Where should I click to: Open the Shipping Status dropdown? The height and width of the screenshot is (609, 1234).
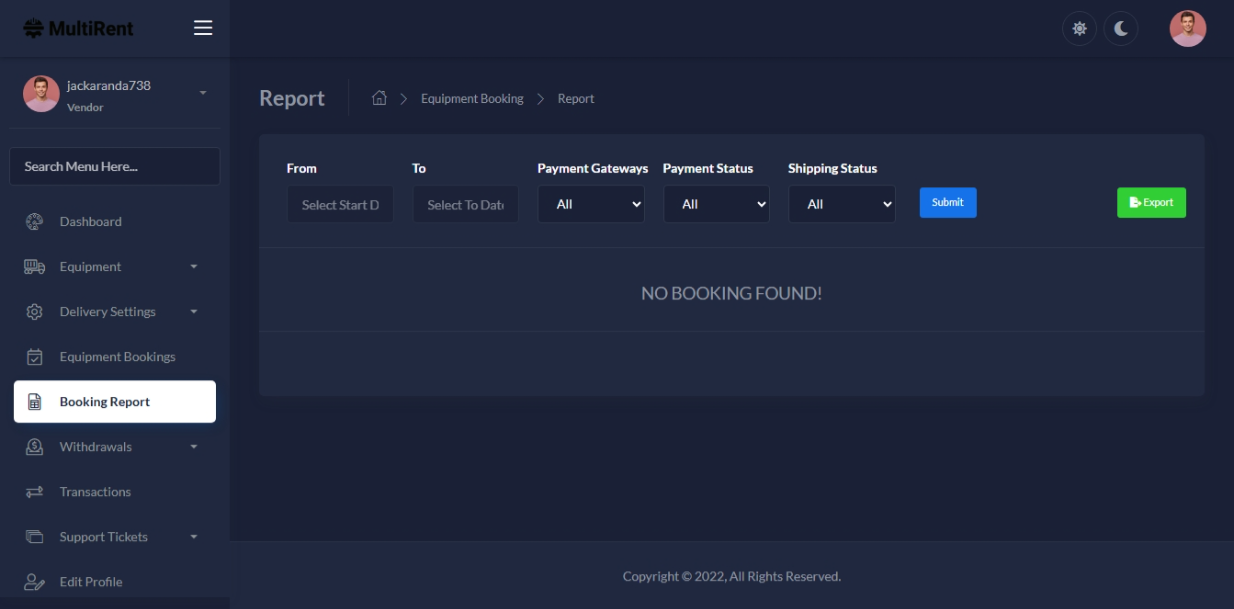tap(841, 204)
